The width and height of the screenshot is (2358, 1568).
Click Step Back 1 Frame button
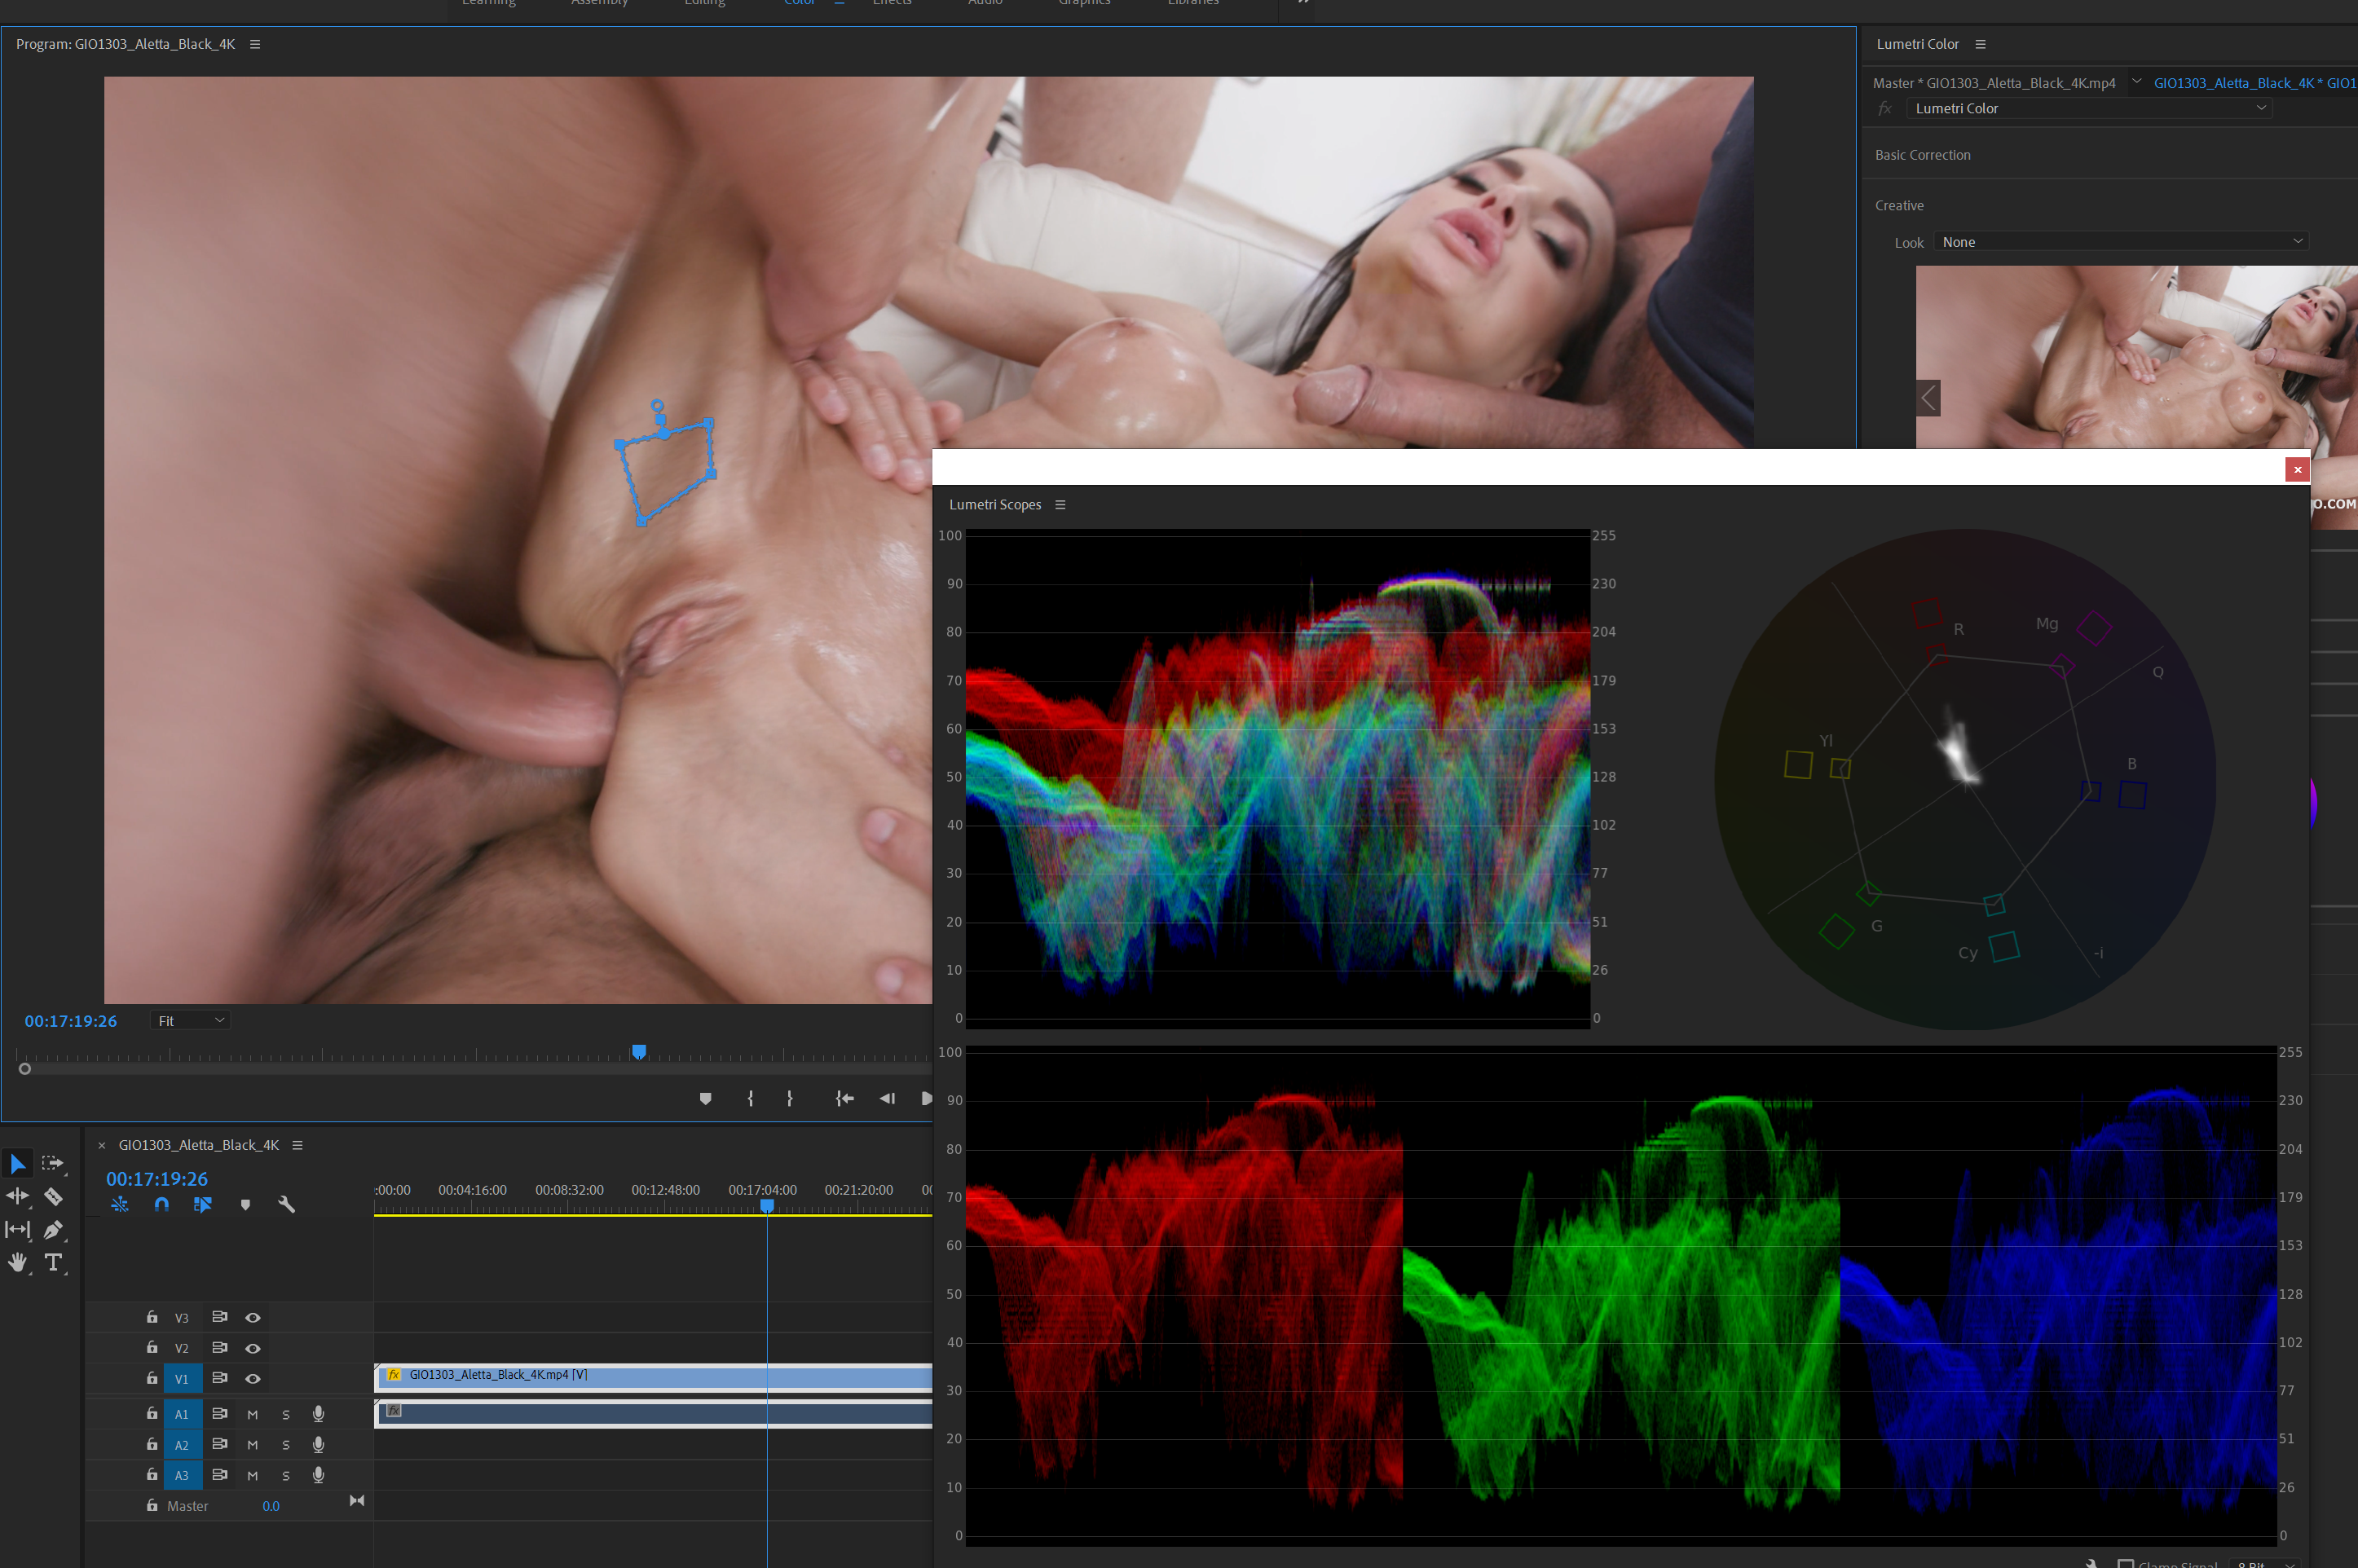887,1098
